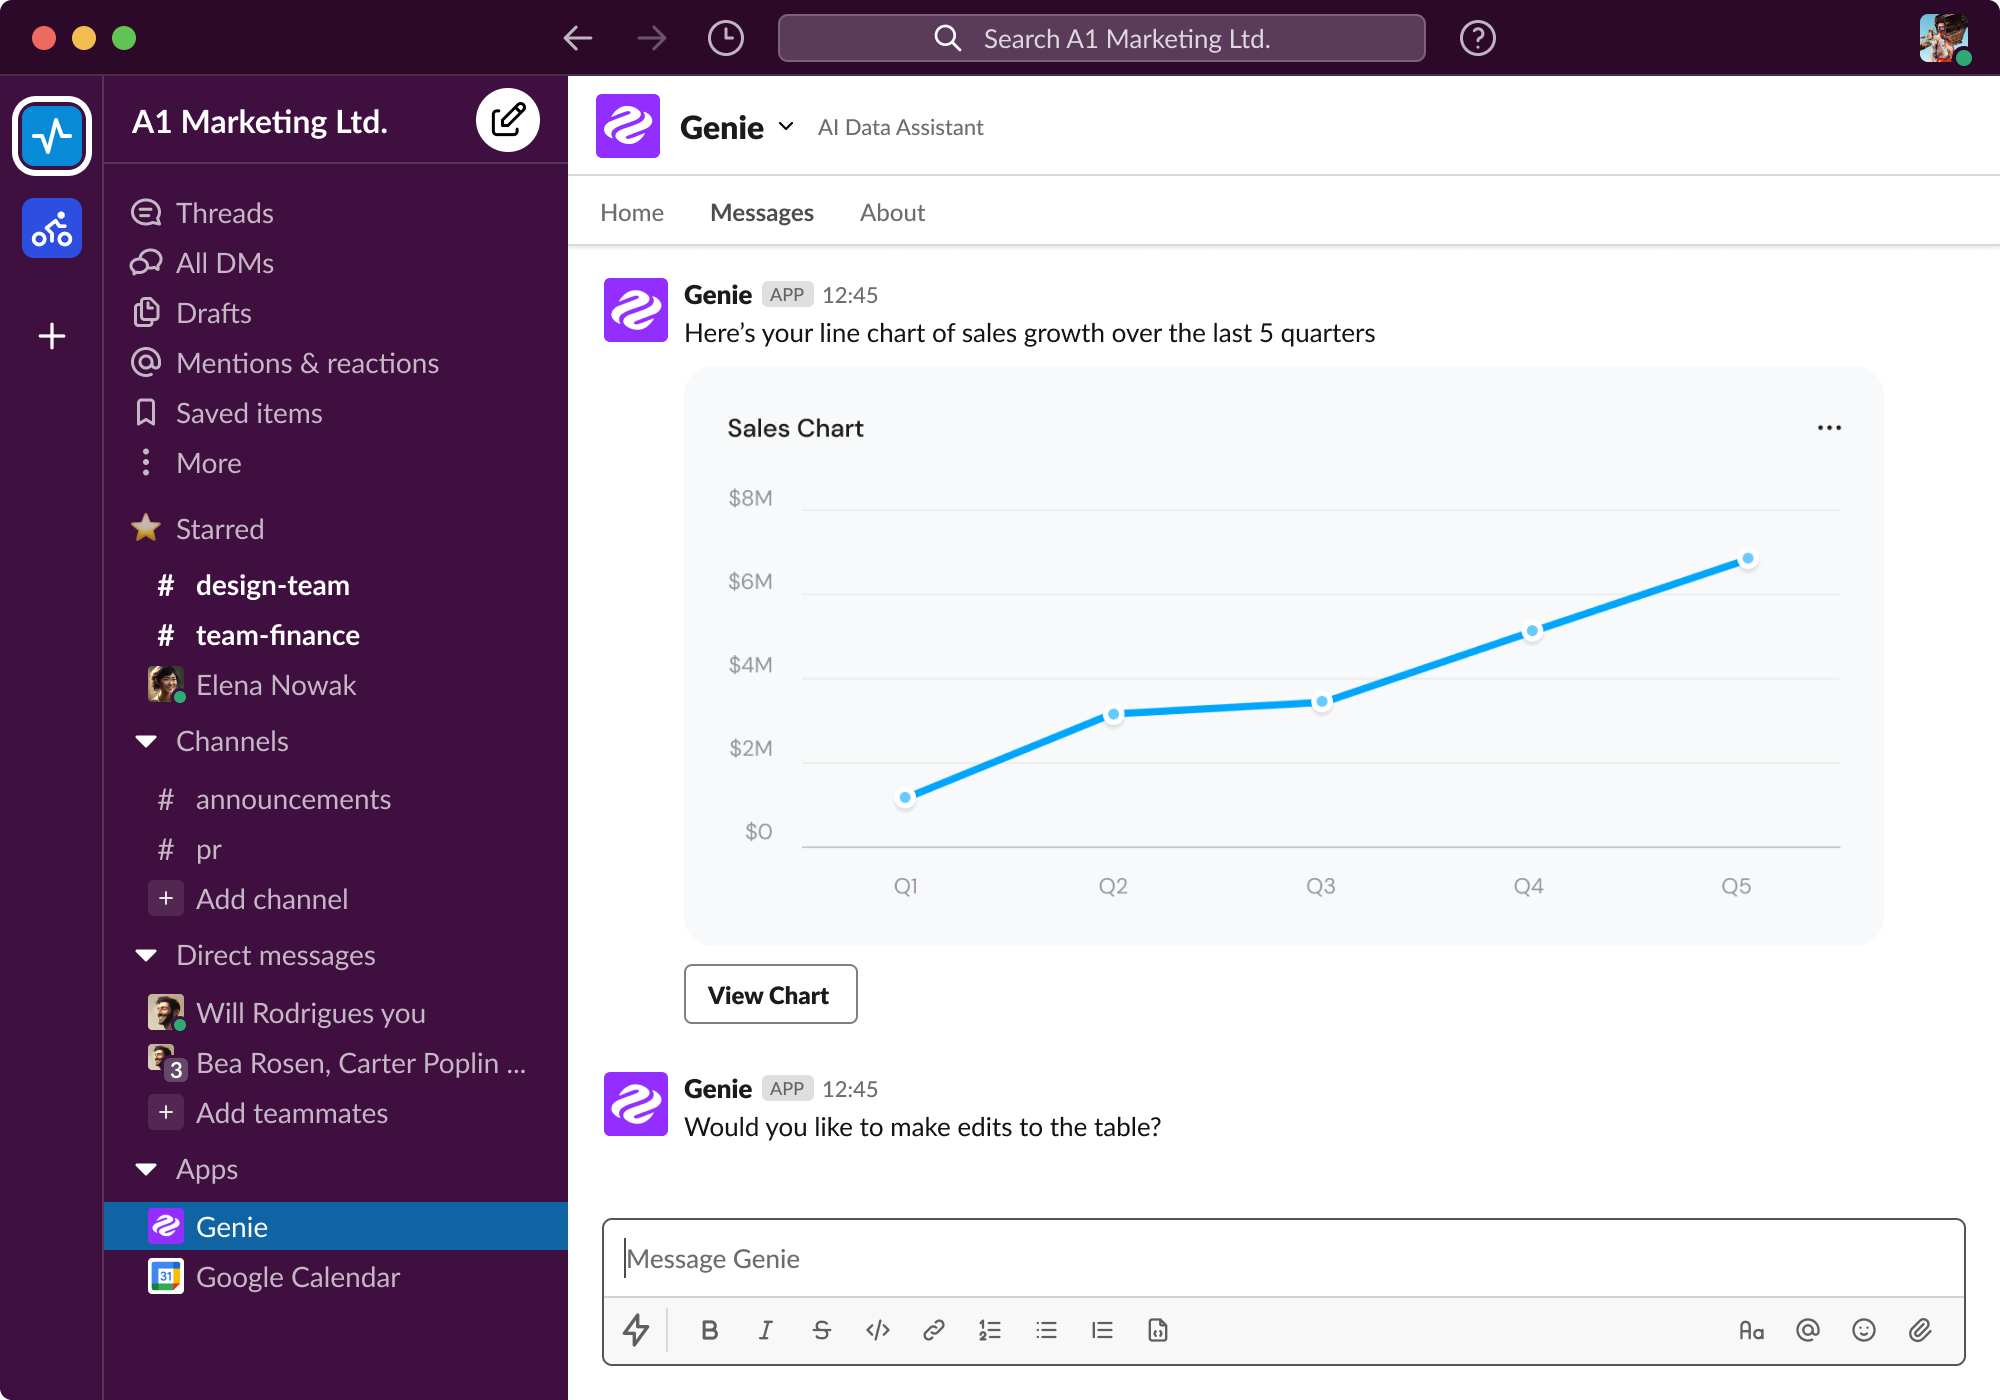The height and width of the screenshot is (1400, 2000).
Task: Collapse the Channels section
Action: click(147, 742)
